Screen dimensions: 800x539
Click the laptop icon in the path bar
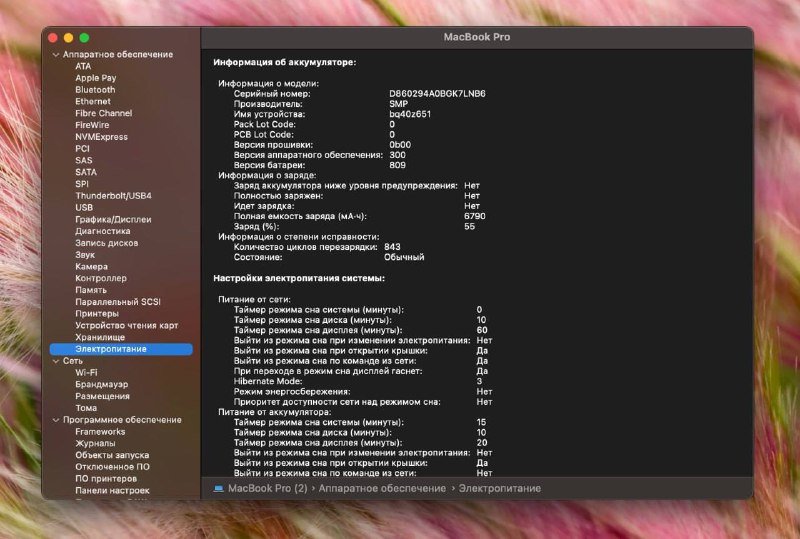[x=218, y=489]
